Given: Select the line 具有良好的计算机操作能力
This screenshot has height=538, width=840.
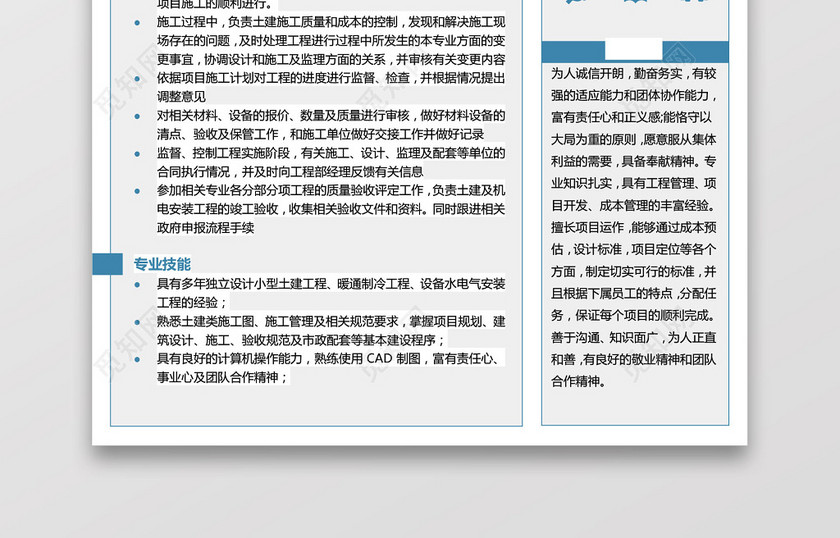Looking at the screenshot, I should coord(331,359).
